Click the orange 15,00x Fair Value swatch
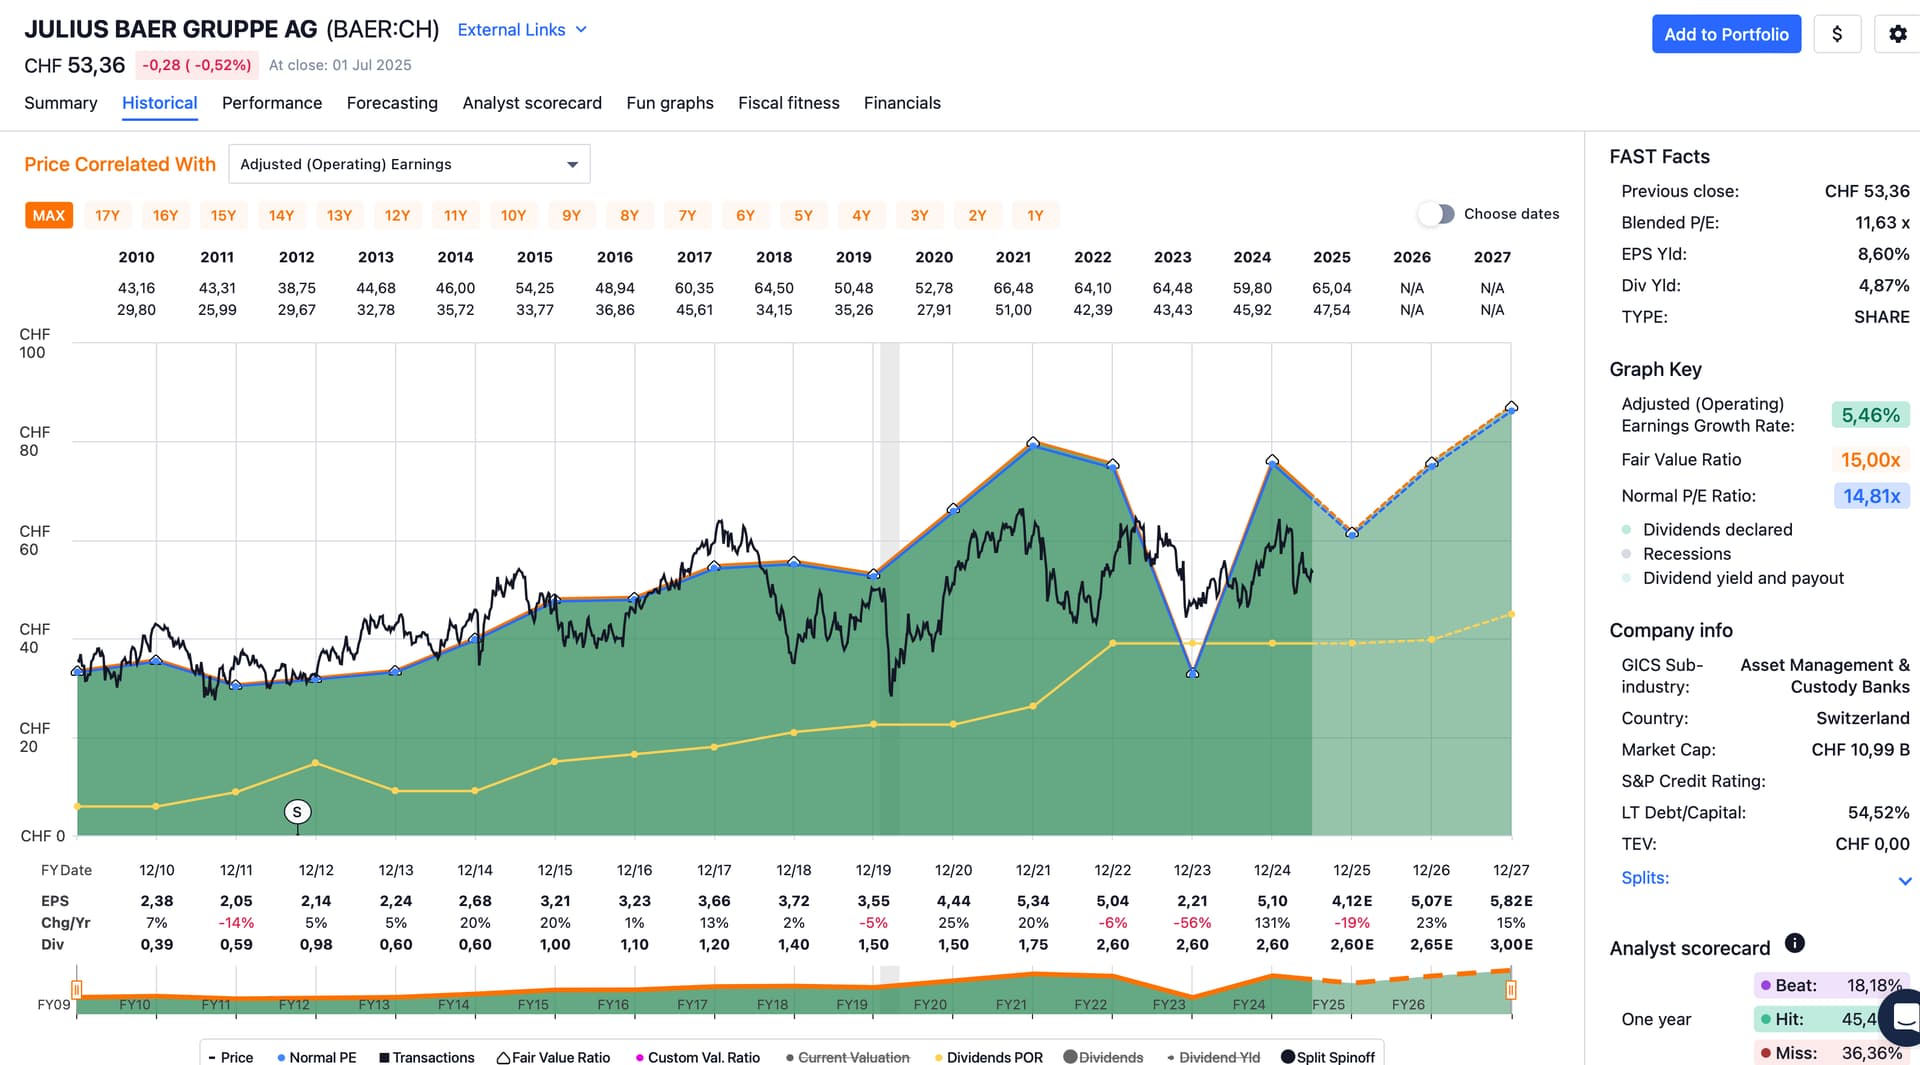Image resolution: width=1920 pixels, height=1065 pixels. click(1870, 460)
